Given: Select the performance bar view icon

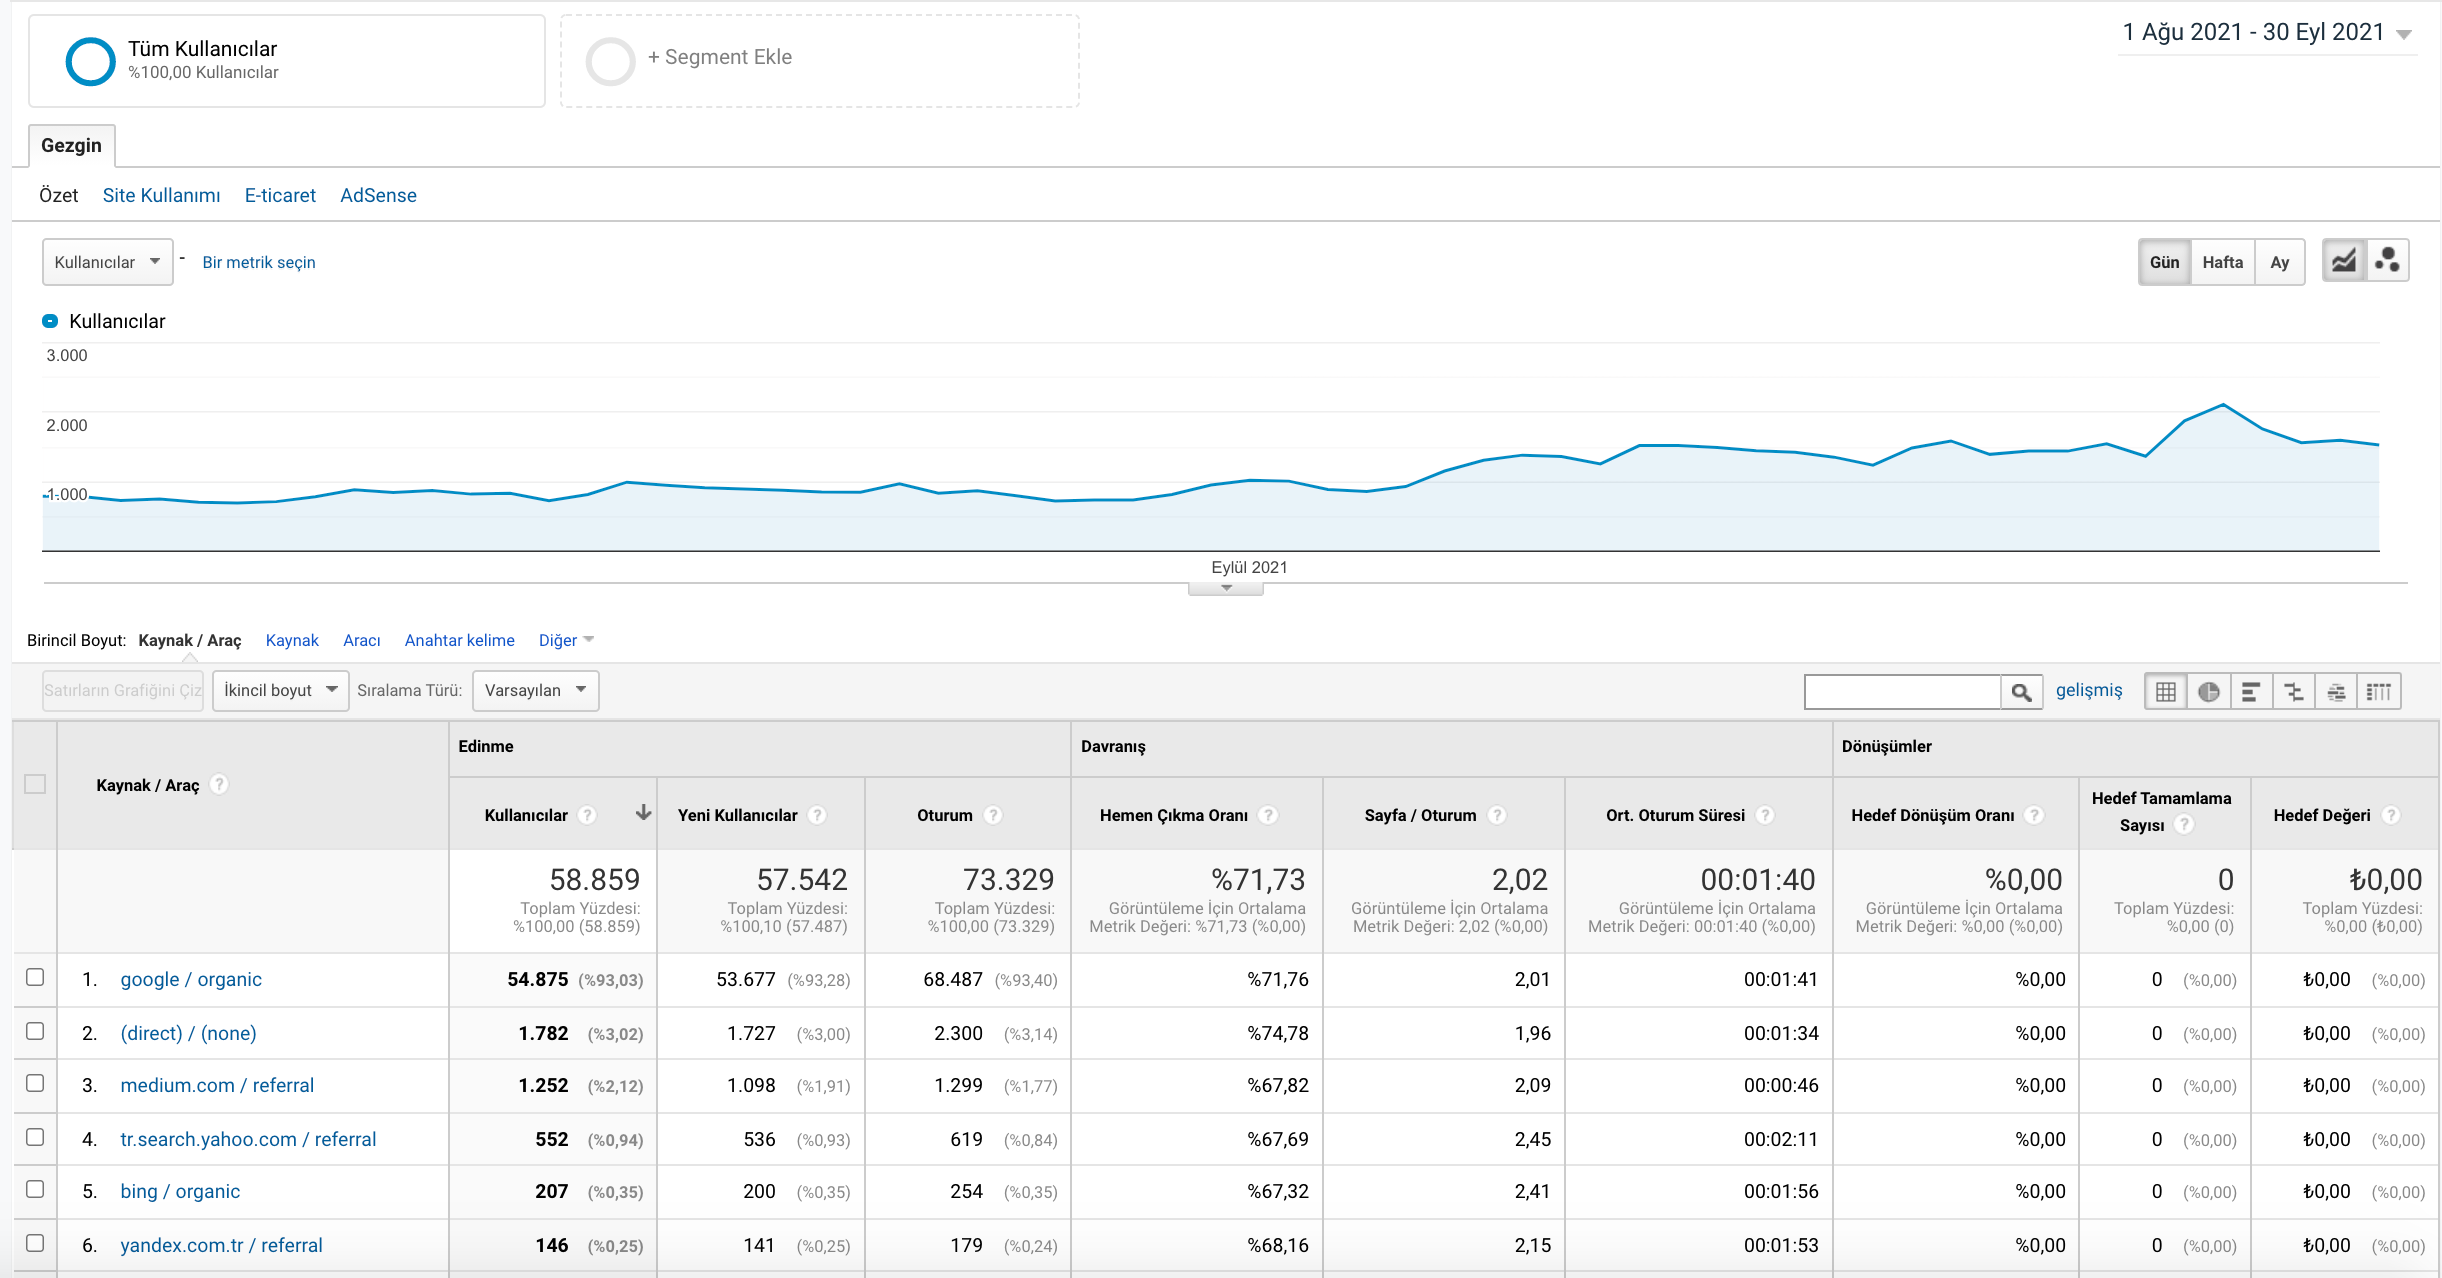Looking at the screenshot, I should [2251, 691].
